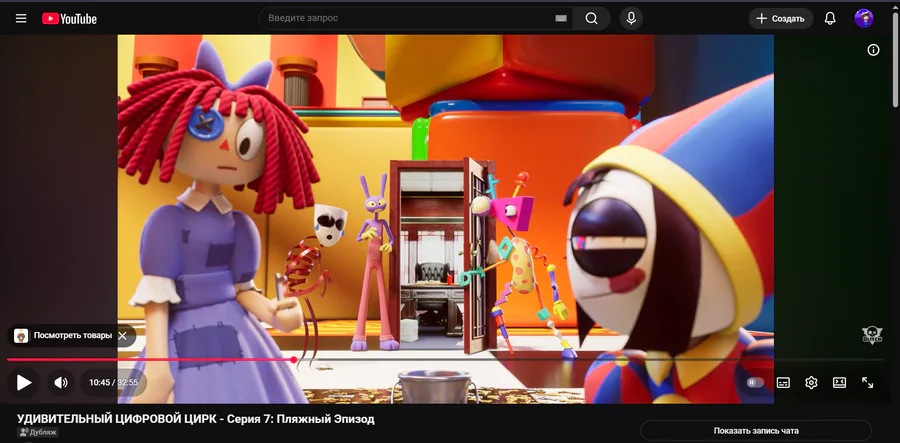900x443 pixels.
Task: Mute the video volume
Action: [x=61, y=383]
